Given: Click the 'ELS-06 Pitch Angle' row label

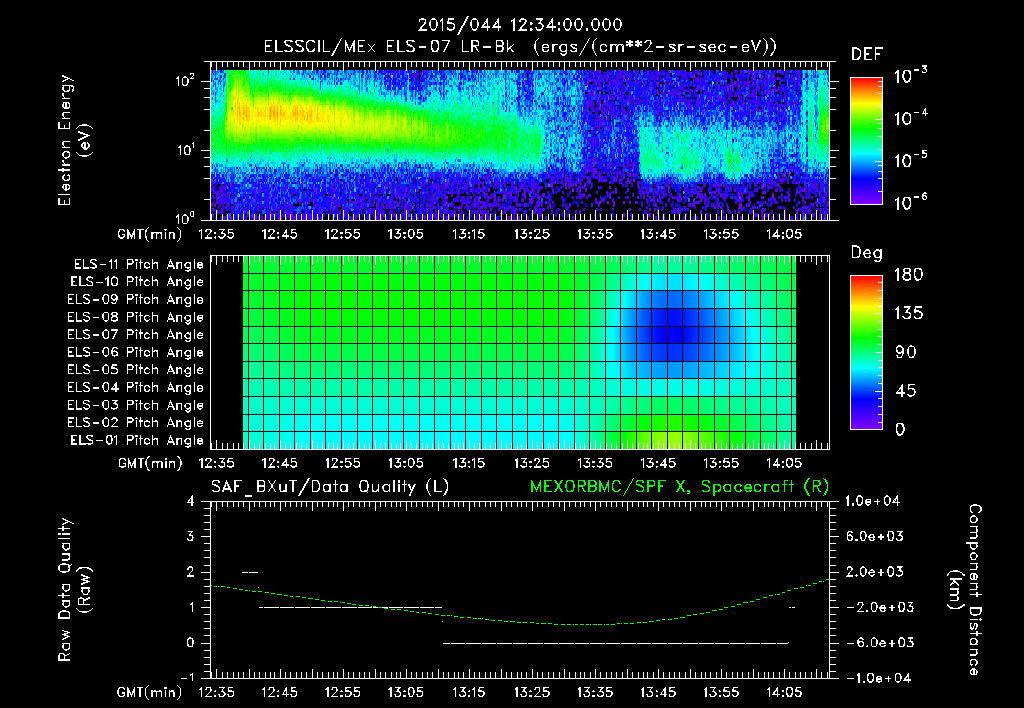Looking at the screenshot, I should [136, 353].
